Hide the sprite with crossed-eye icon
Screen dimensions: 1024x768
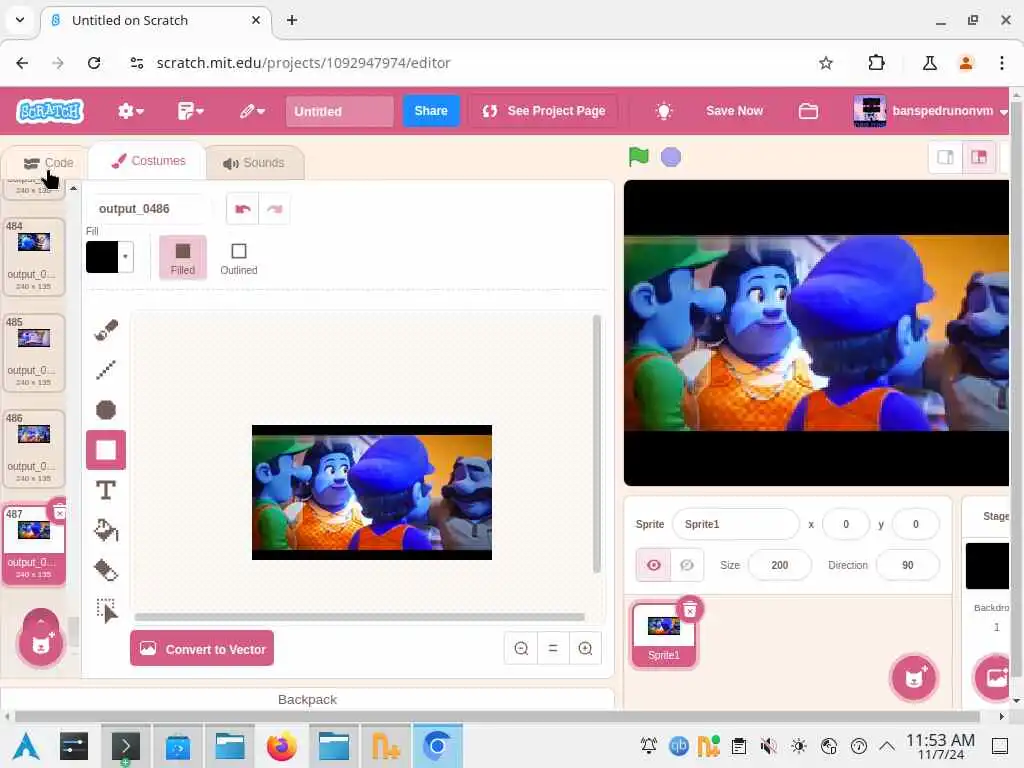point(687,565)
